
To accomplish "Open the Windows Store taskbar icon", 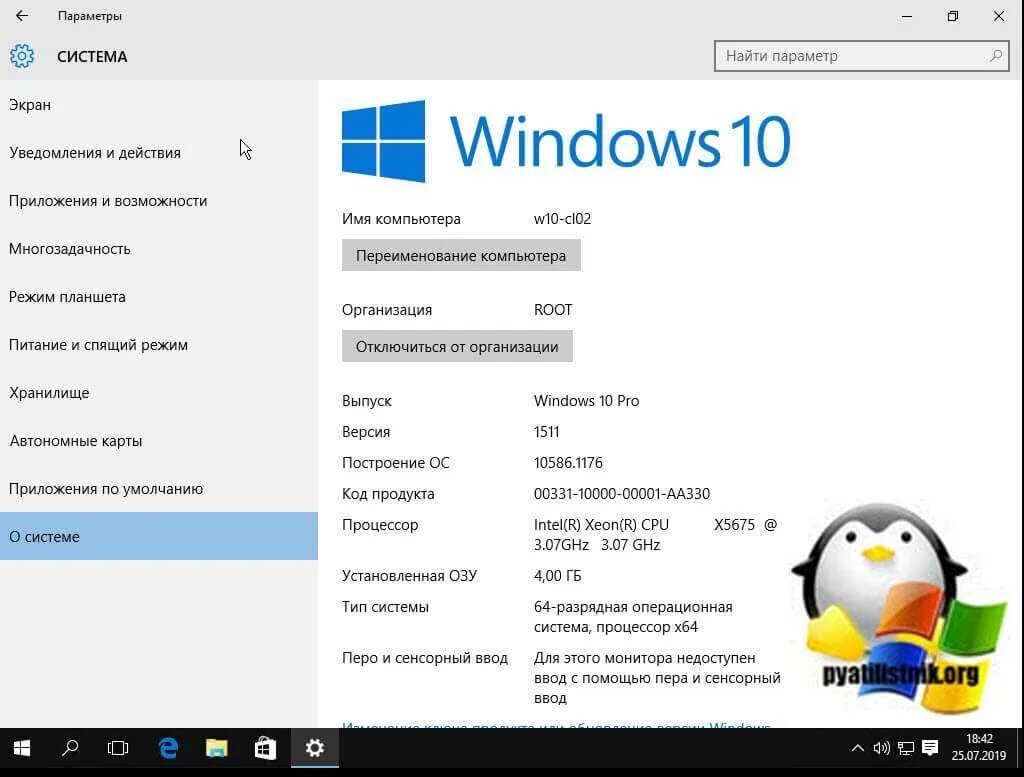I will [265, 748].
